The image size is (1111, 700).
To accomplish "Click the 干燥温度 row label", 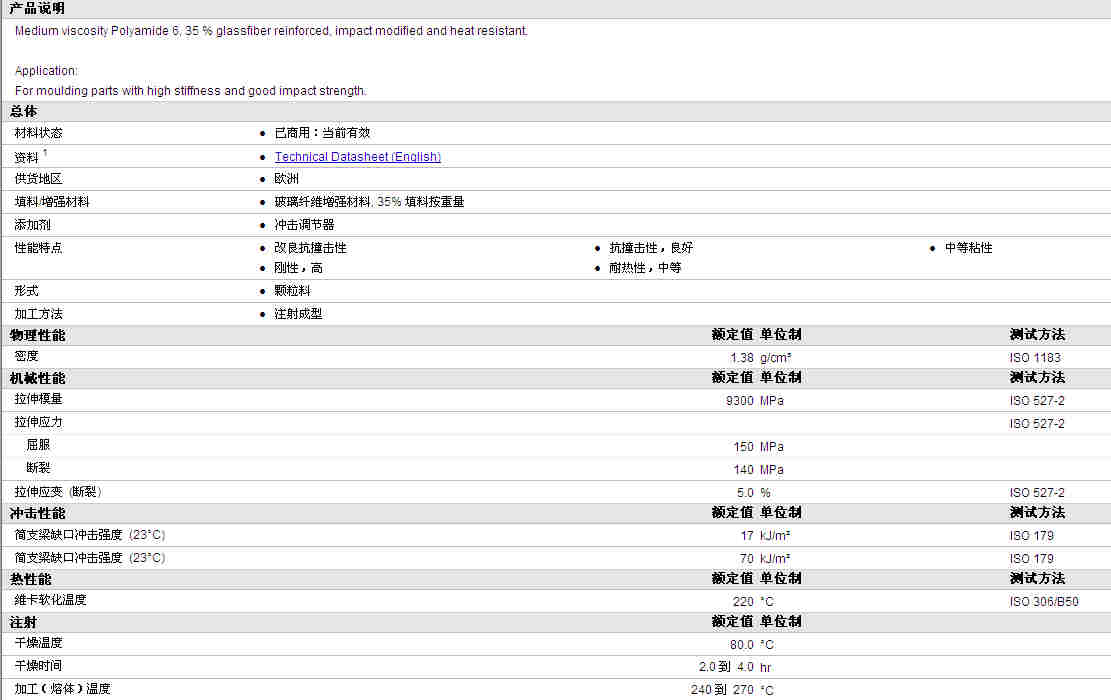I will tap(38, 643).
